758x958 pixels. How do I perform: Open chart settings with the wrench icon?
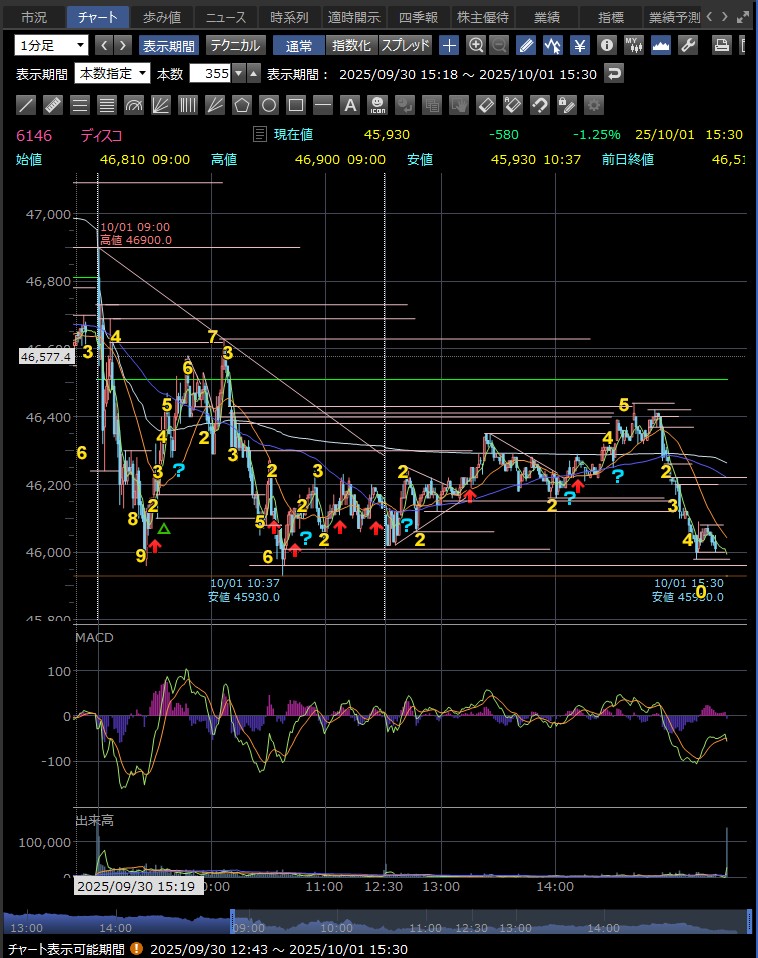coord(687,45)
